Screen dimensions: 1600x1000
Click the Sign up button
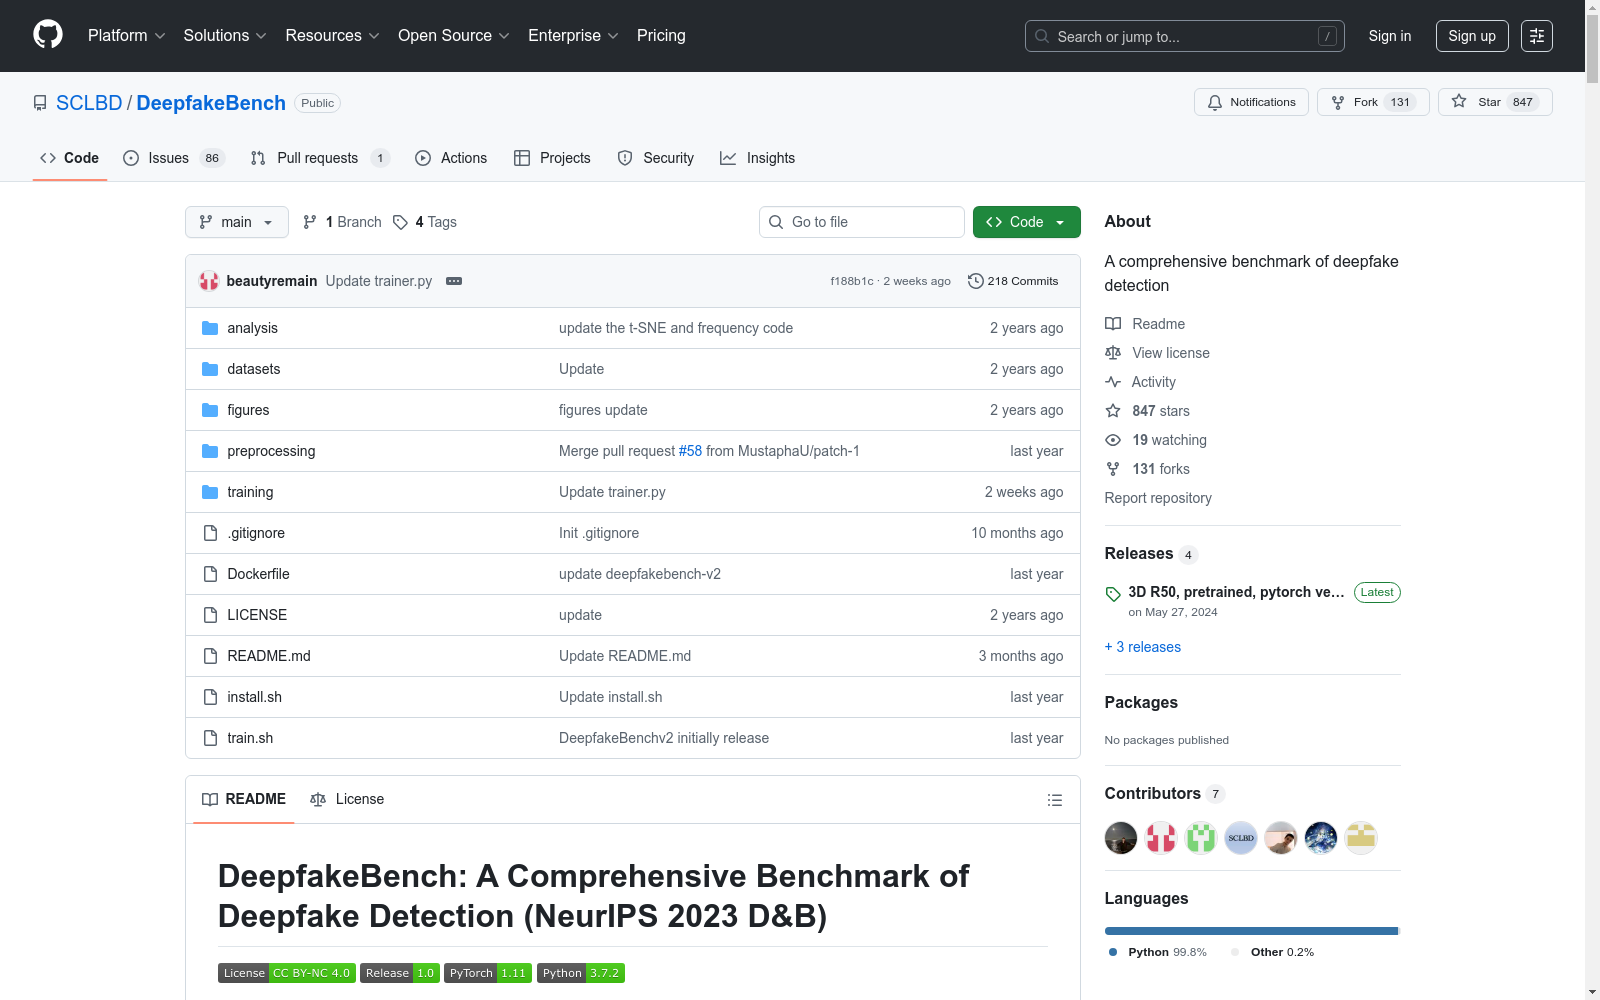click(1472, 36)
